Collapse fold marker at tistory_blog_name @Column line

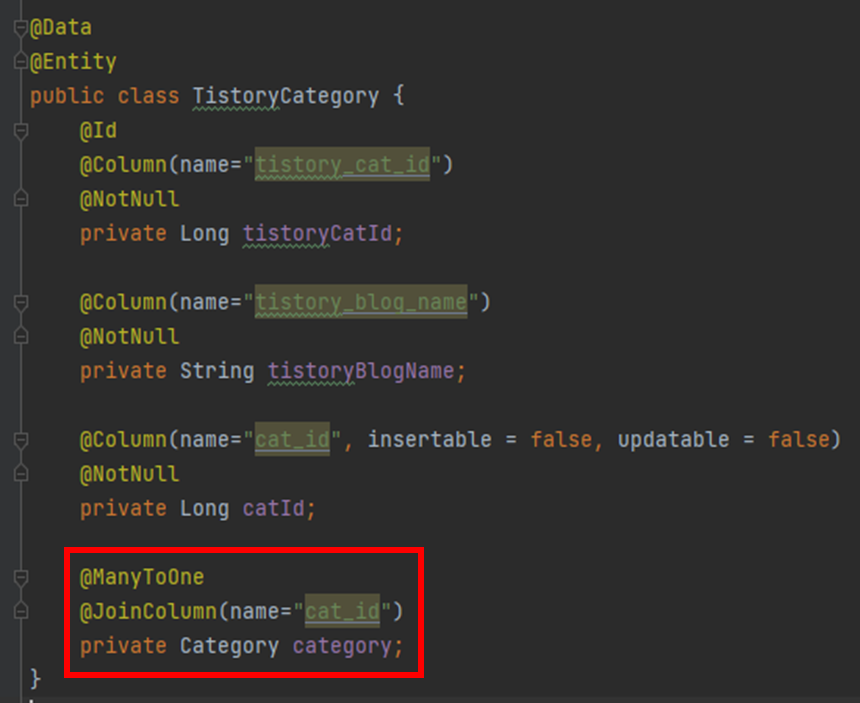[x=21, y=303]
